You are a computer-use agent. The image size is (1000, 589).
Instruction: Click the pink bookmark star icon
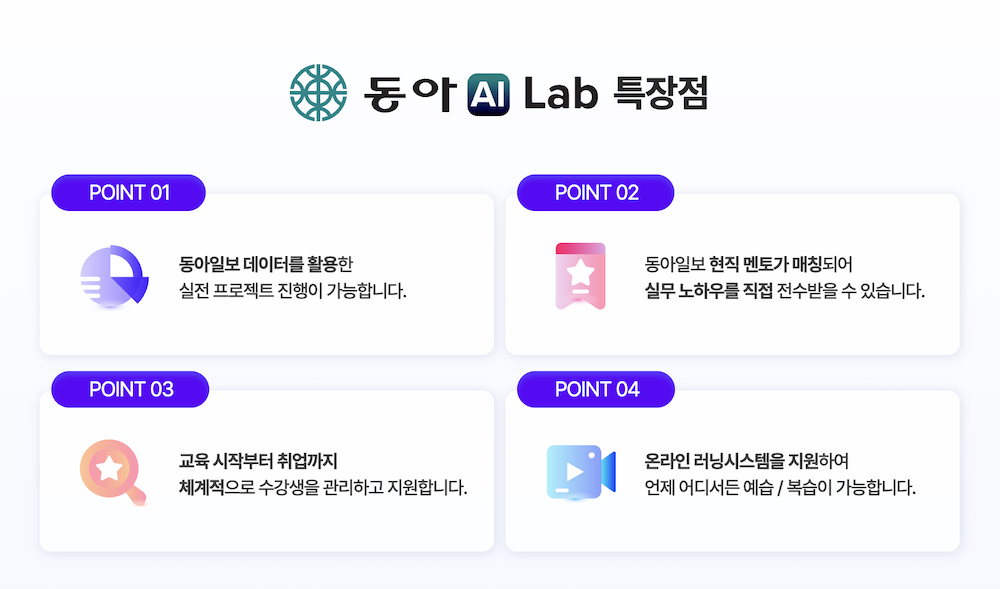[x=581, y=275]
